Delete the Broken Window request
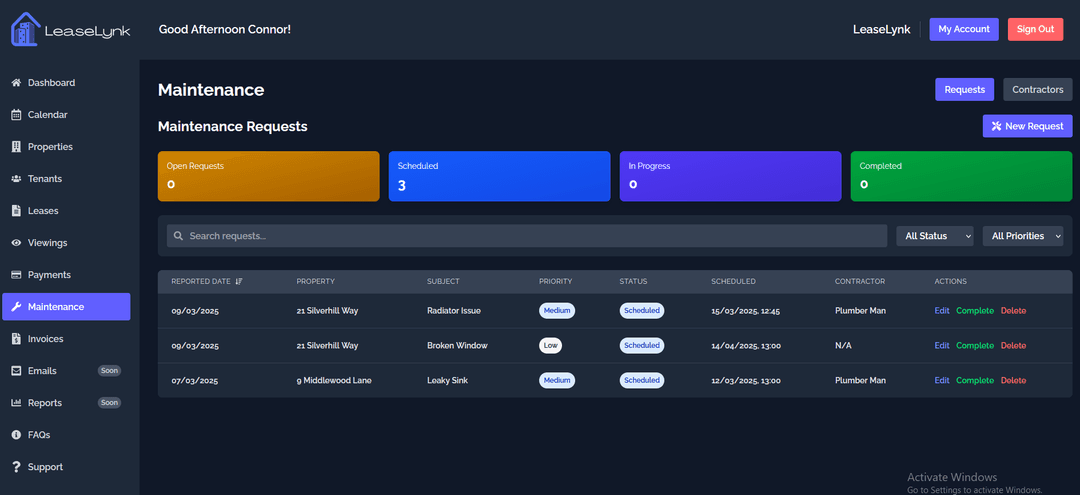 (x=1013, y=346)
